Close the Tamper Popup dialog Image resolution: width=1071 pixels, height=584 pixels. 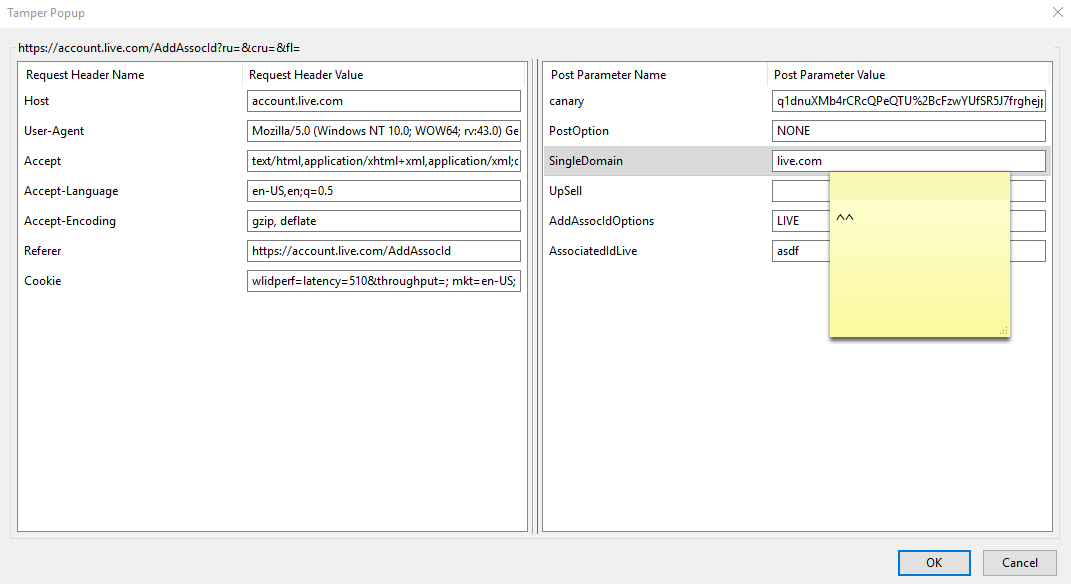(1057, 12)
